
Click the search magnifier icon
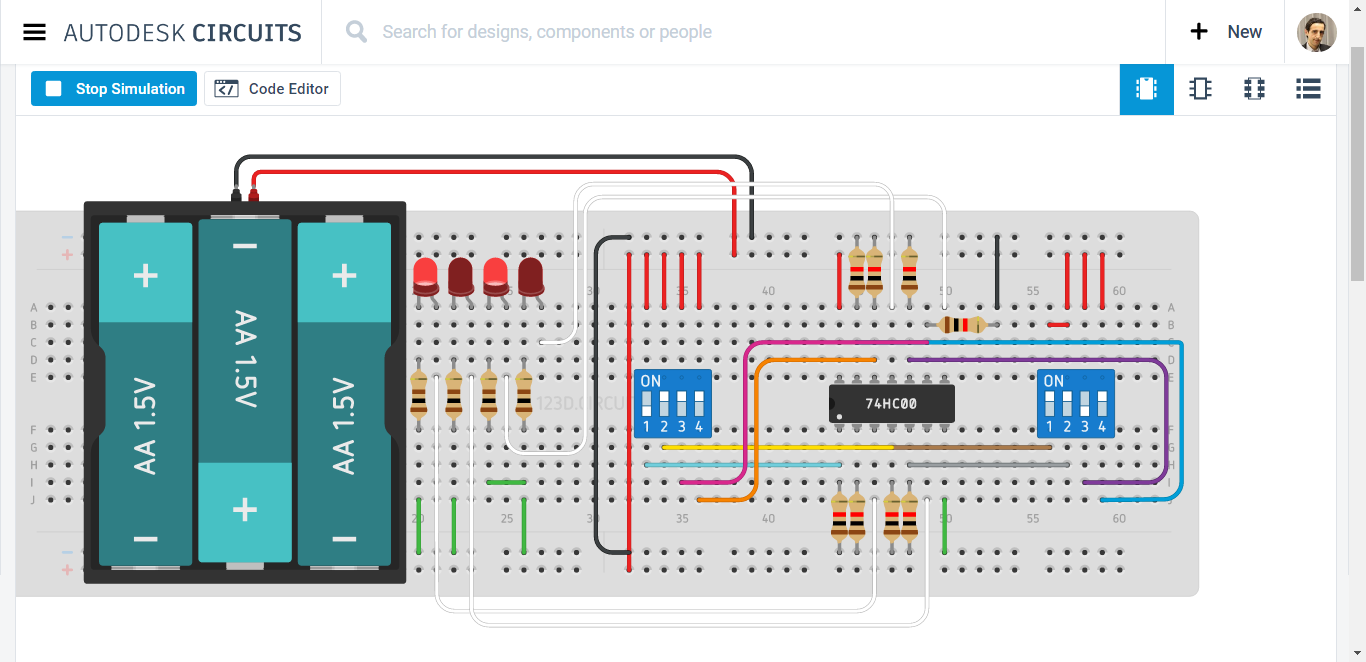pyautogui.click(x=355, y=31)
